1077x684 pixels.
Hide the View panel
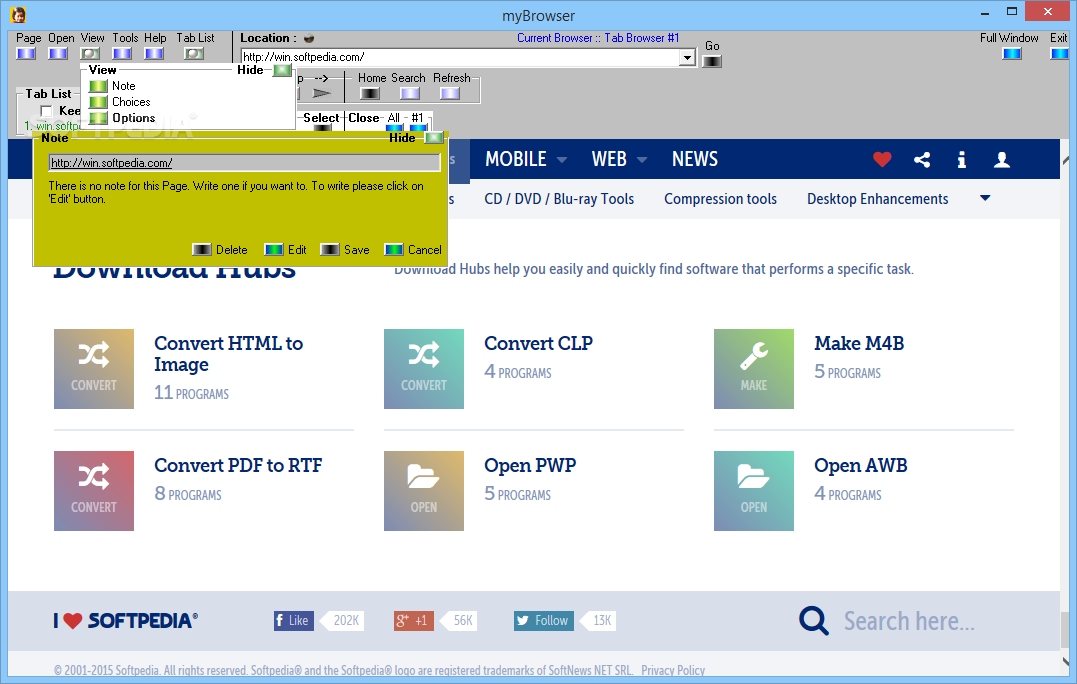pos(282,70)
